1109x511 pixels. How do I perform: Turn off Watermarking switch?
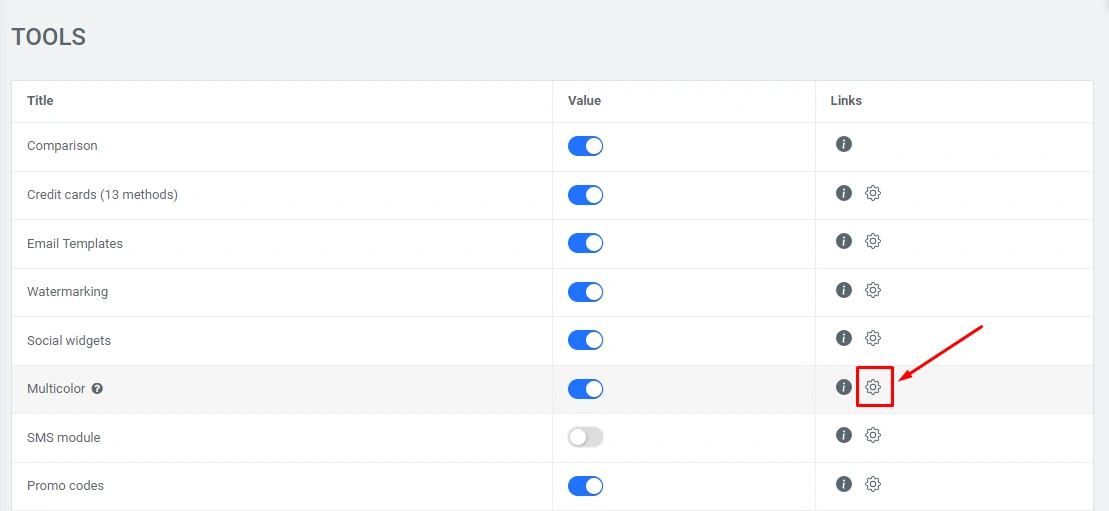(x=585, y=292)
